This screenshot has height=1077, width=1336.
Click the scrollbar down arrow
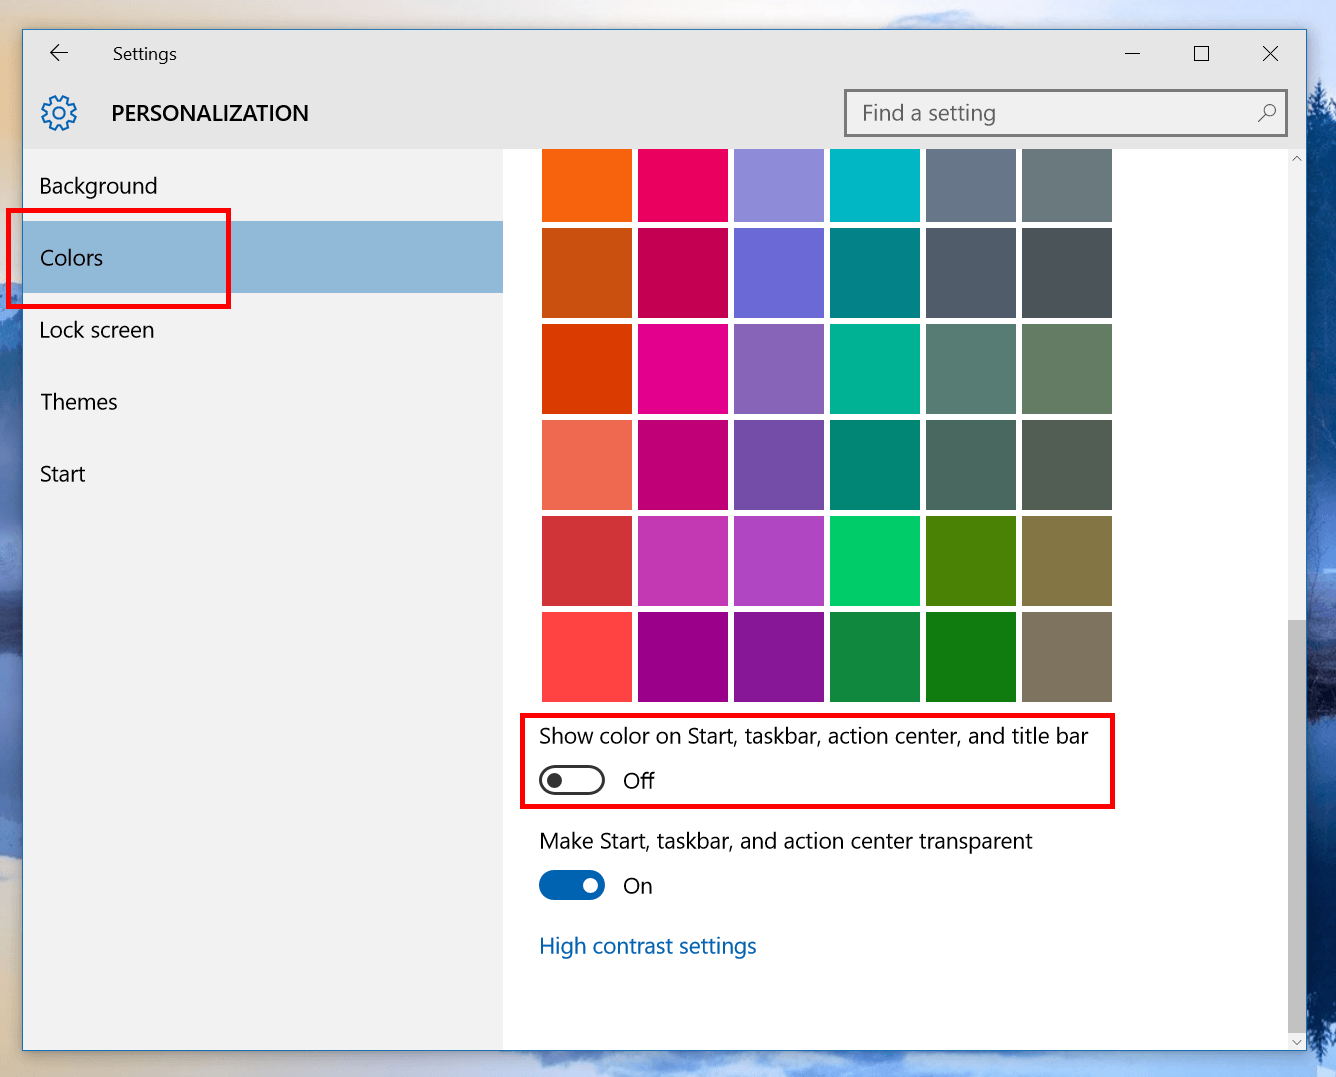[1297, 1041]
